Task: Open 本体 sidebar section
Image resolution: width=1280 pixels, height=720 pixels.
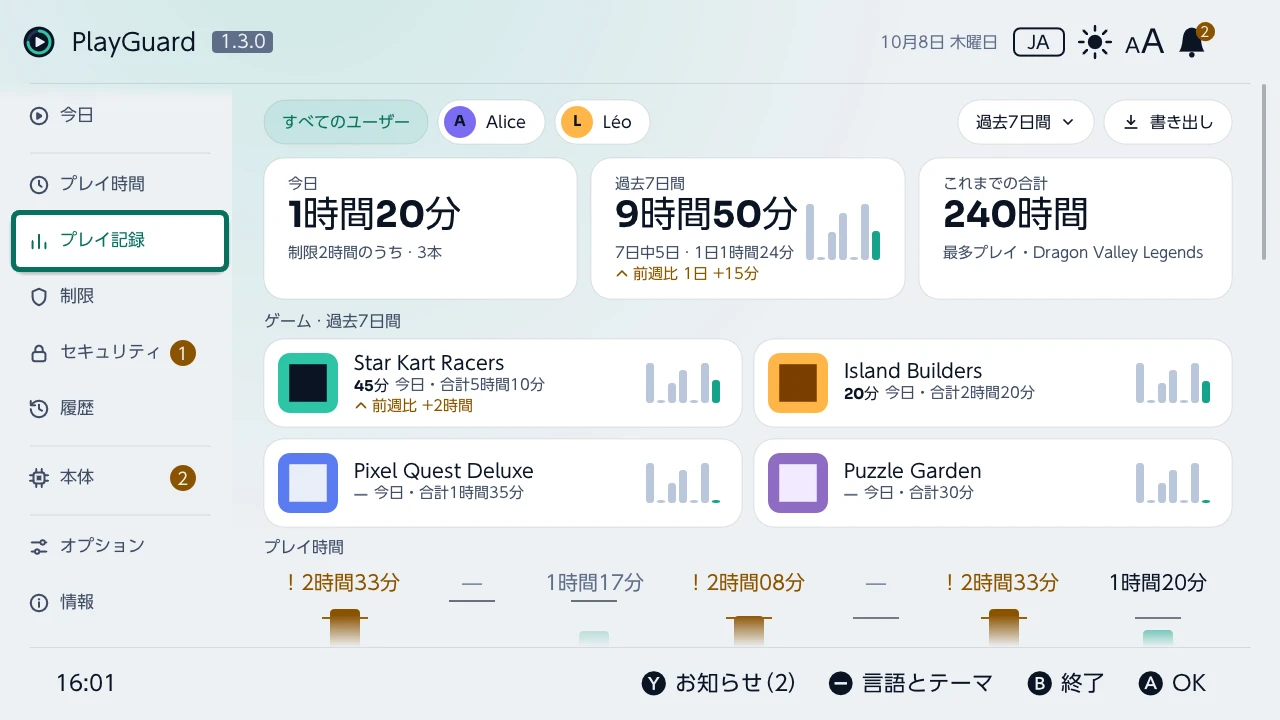Action: click(120, 477)
